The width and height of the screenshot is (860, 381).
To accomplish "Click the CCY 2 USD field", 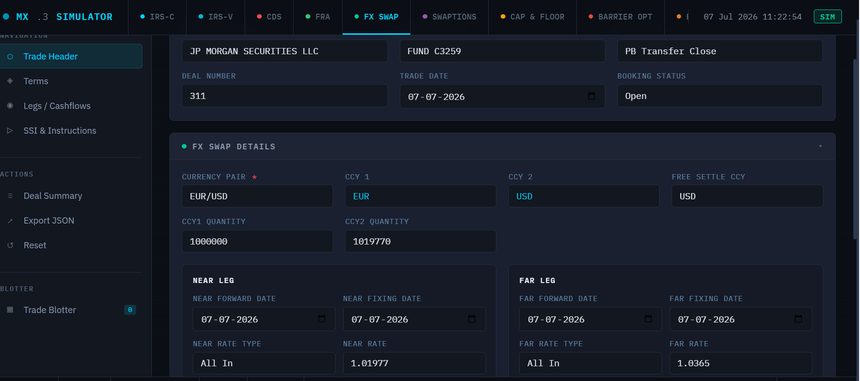I will (x=584, y=196).
